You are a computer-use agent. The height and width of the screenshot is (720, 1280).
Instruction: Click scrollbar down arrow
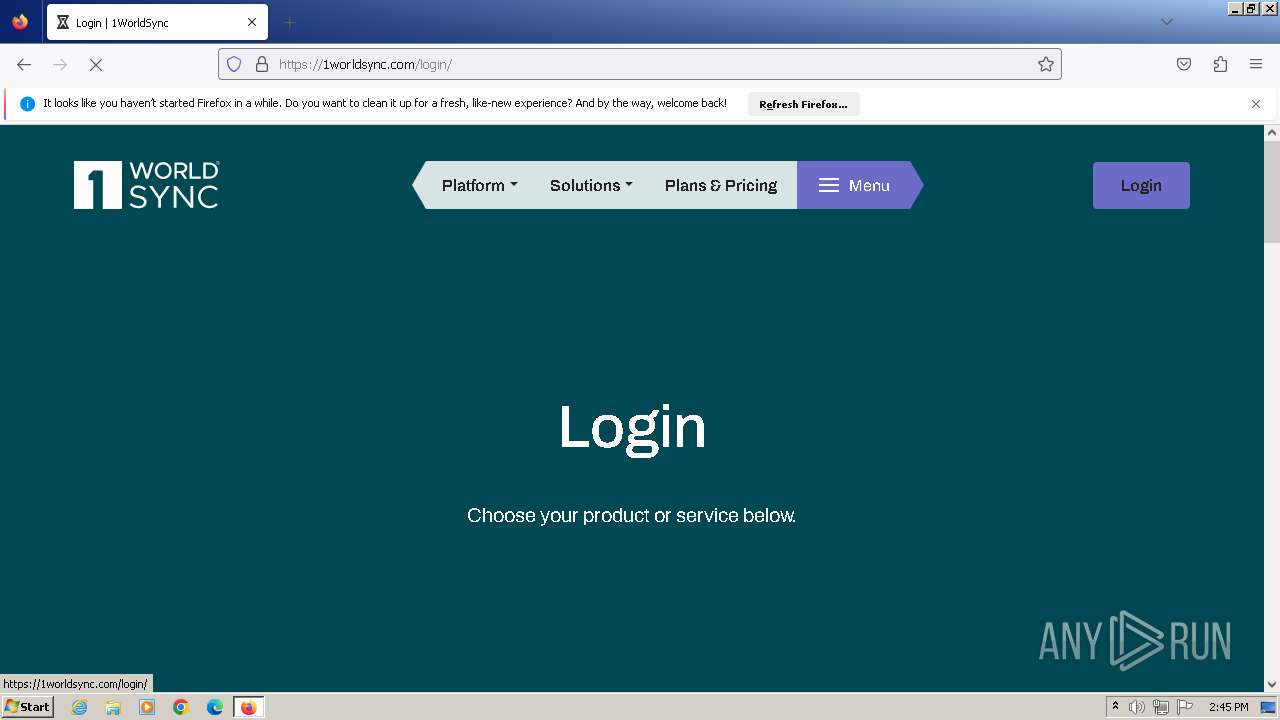pyautogui.click(x=1272, y=685)
